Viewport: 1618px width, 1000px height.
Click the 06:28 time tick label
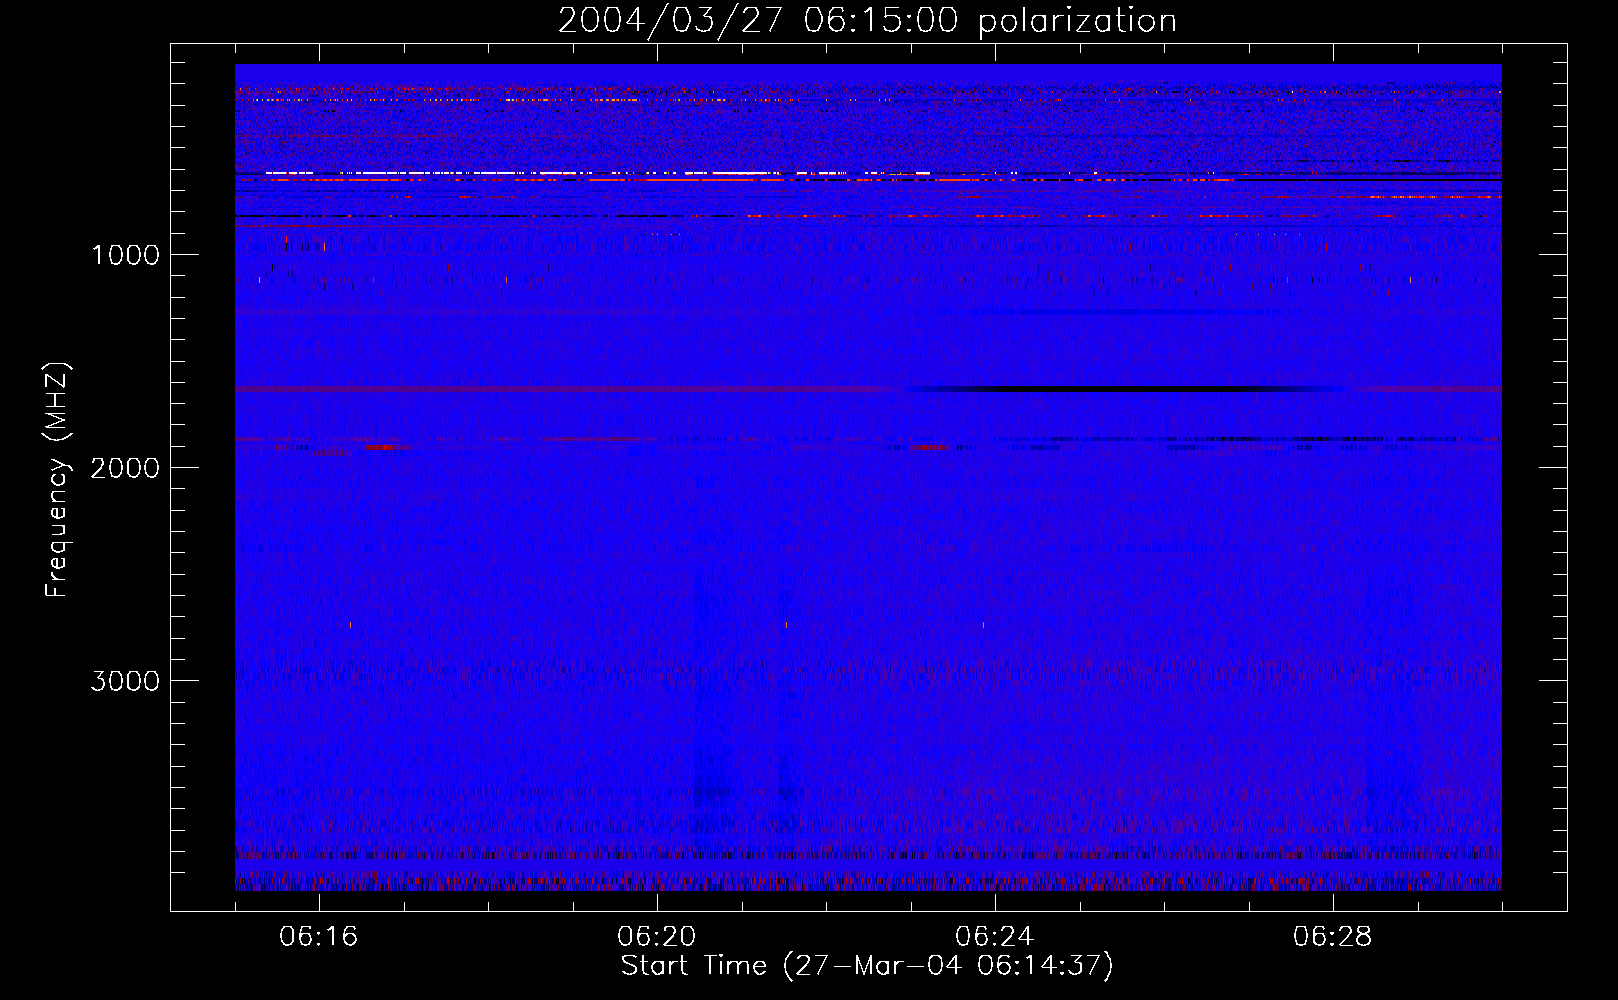(x=1333, y=937)
